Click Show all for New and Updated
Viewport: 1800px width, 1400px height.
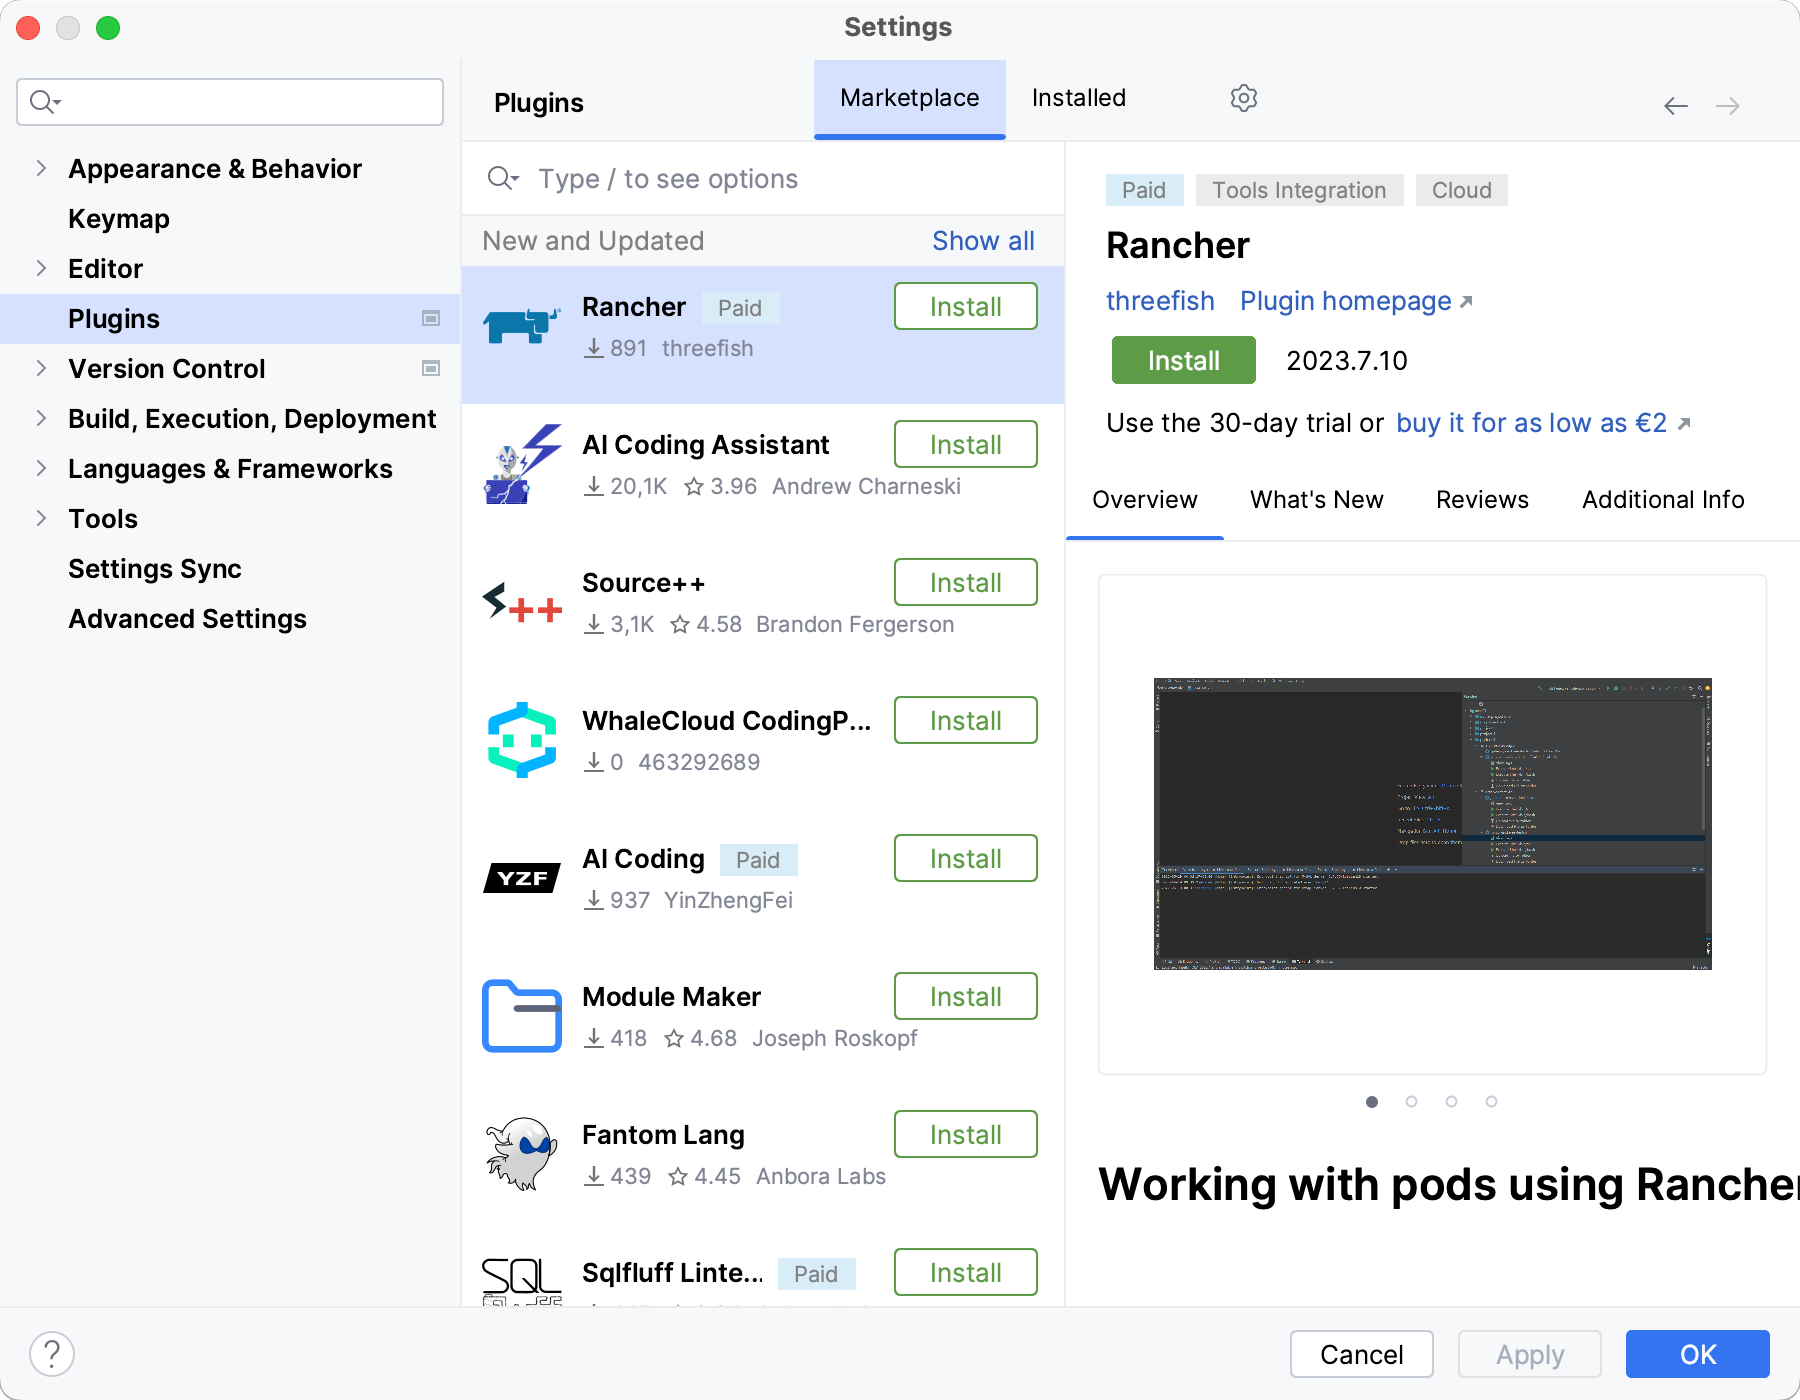(x=983, y=241)
